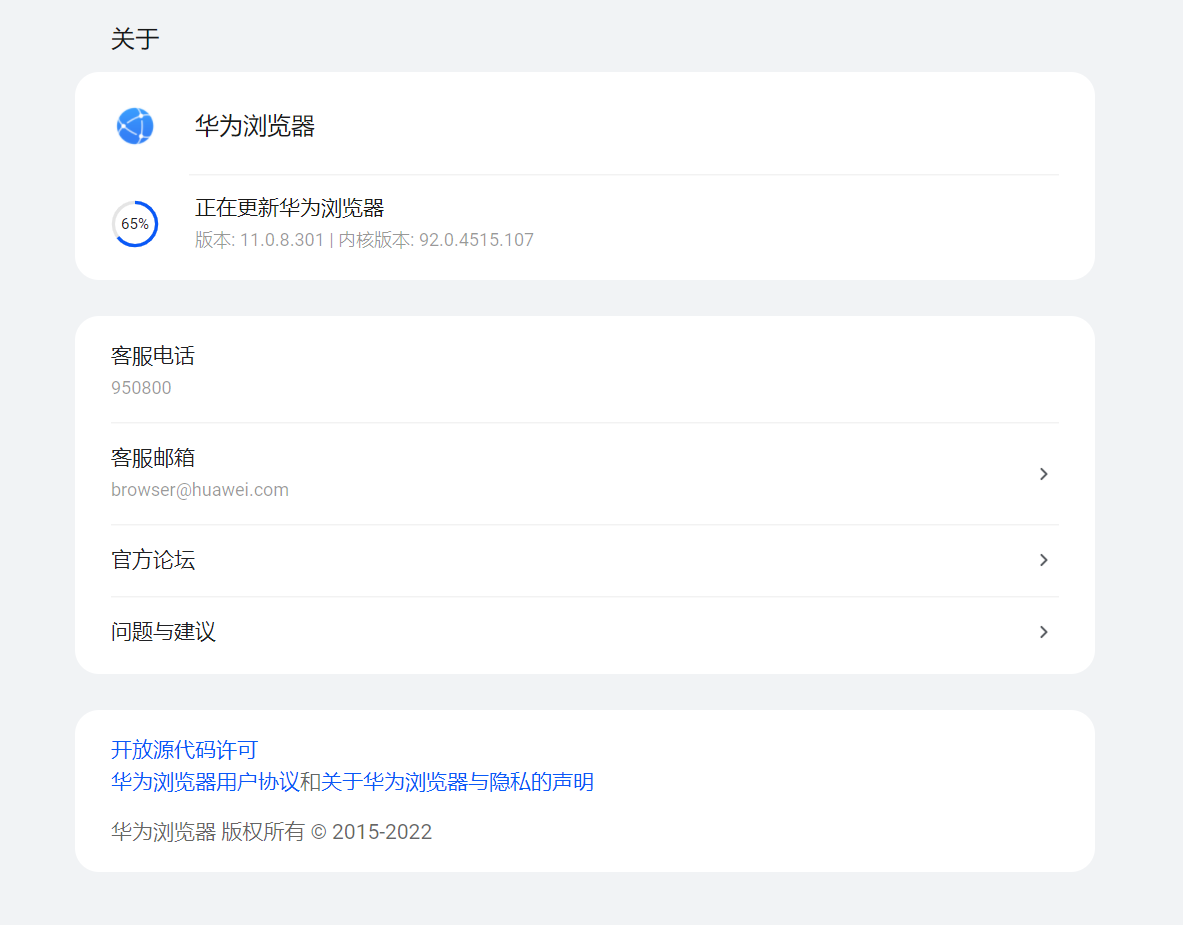Screen dimensions: 1183x925
Task: Click the 官方论坛 list item
Action: (584, 560)
